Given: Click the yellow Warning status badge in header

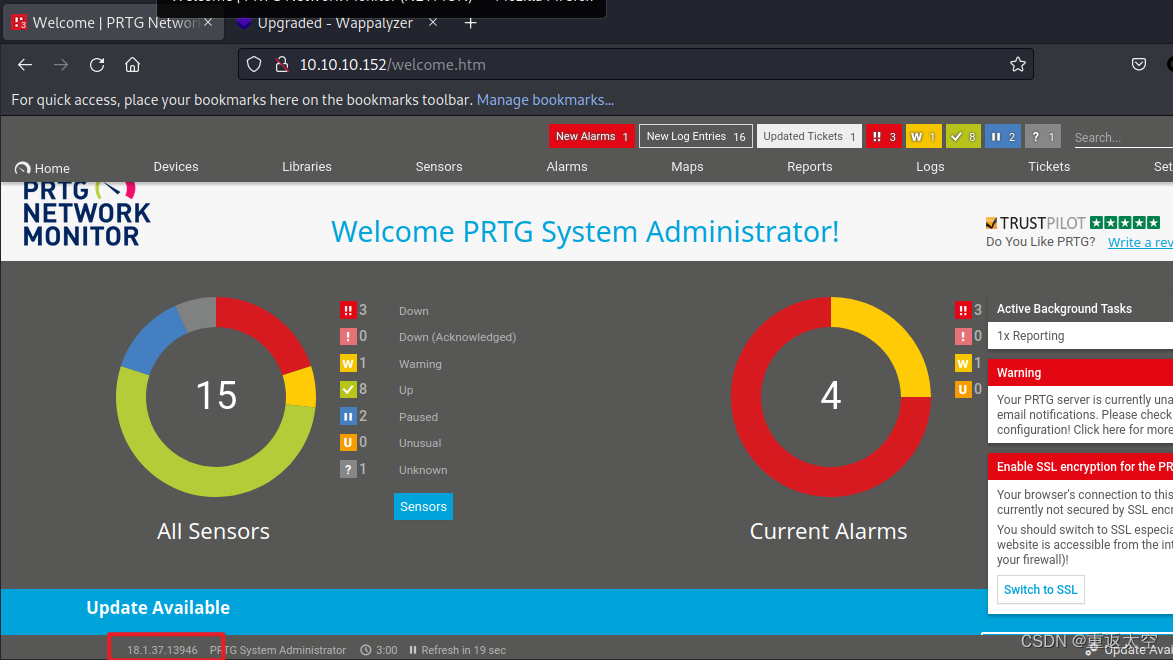Looking at the screenshot, I should click(x=923, y=136).
